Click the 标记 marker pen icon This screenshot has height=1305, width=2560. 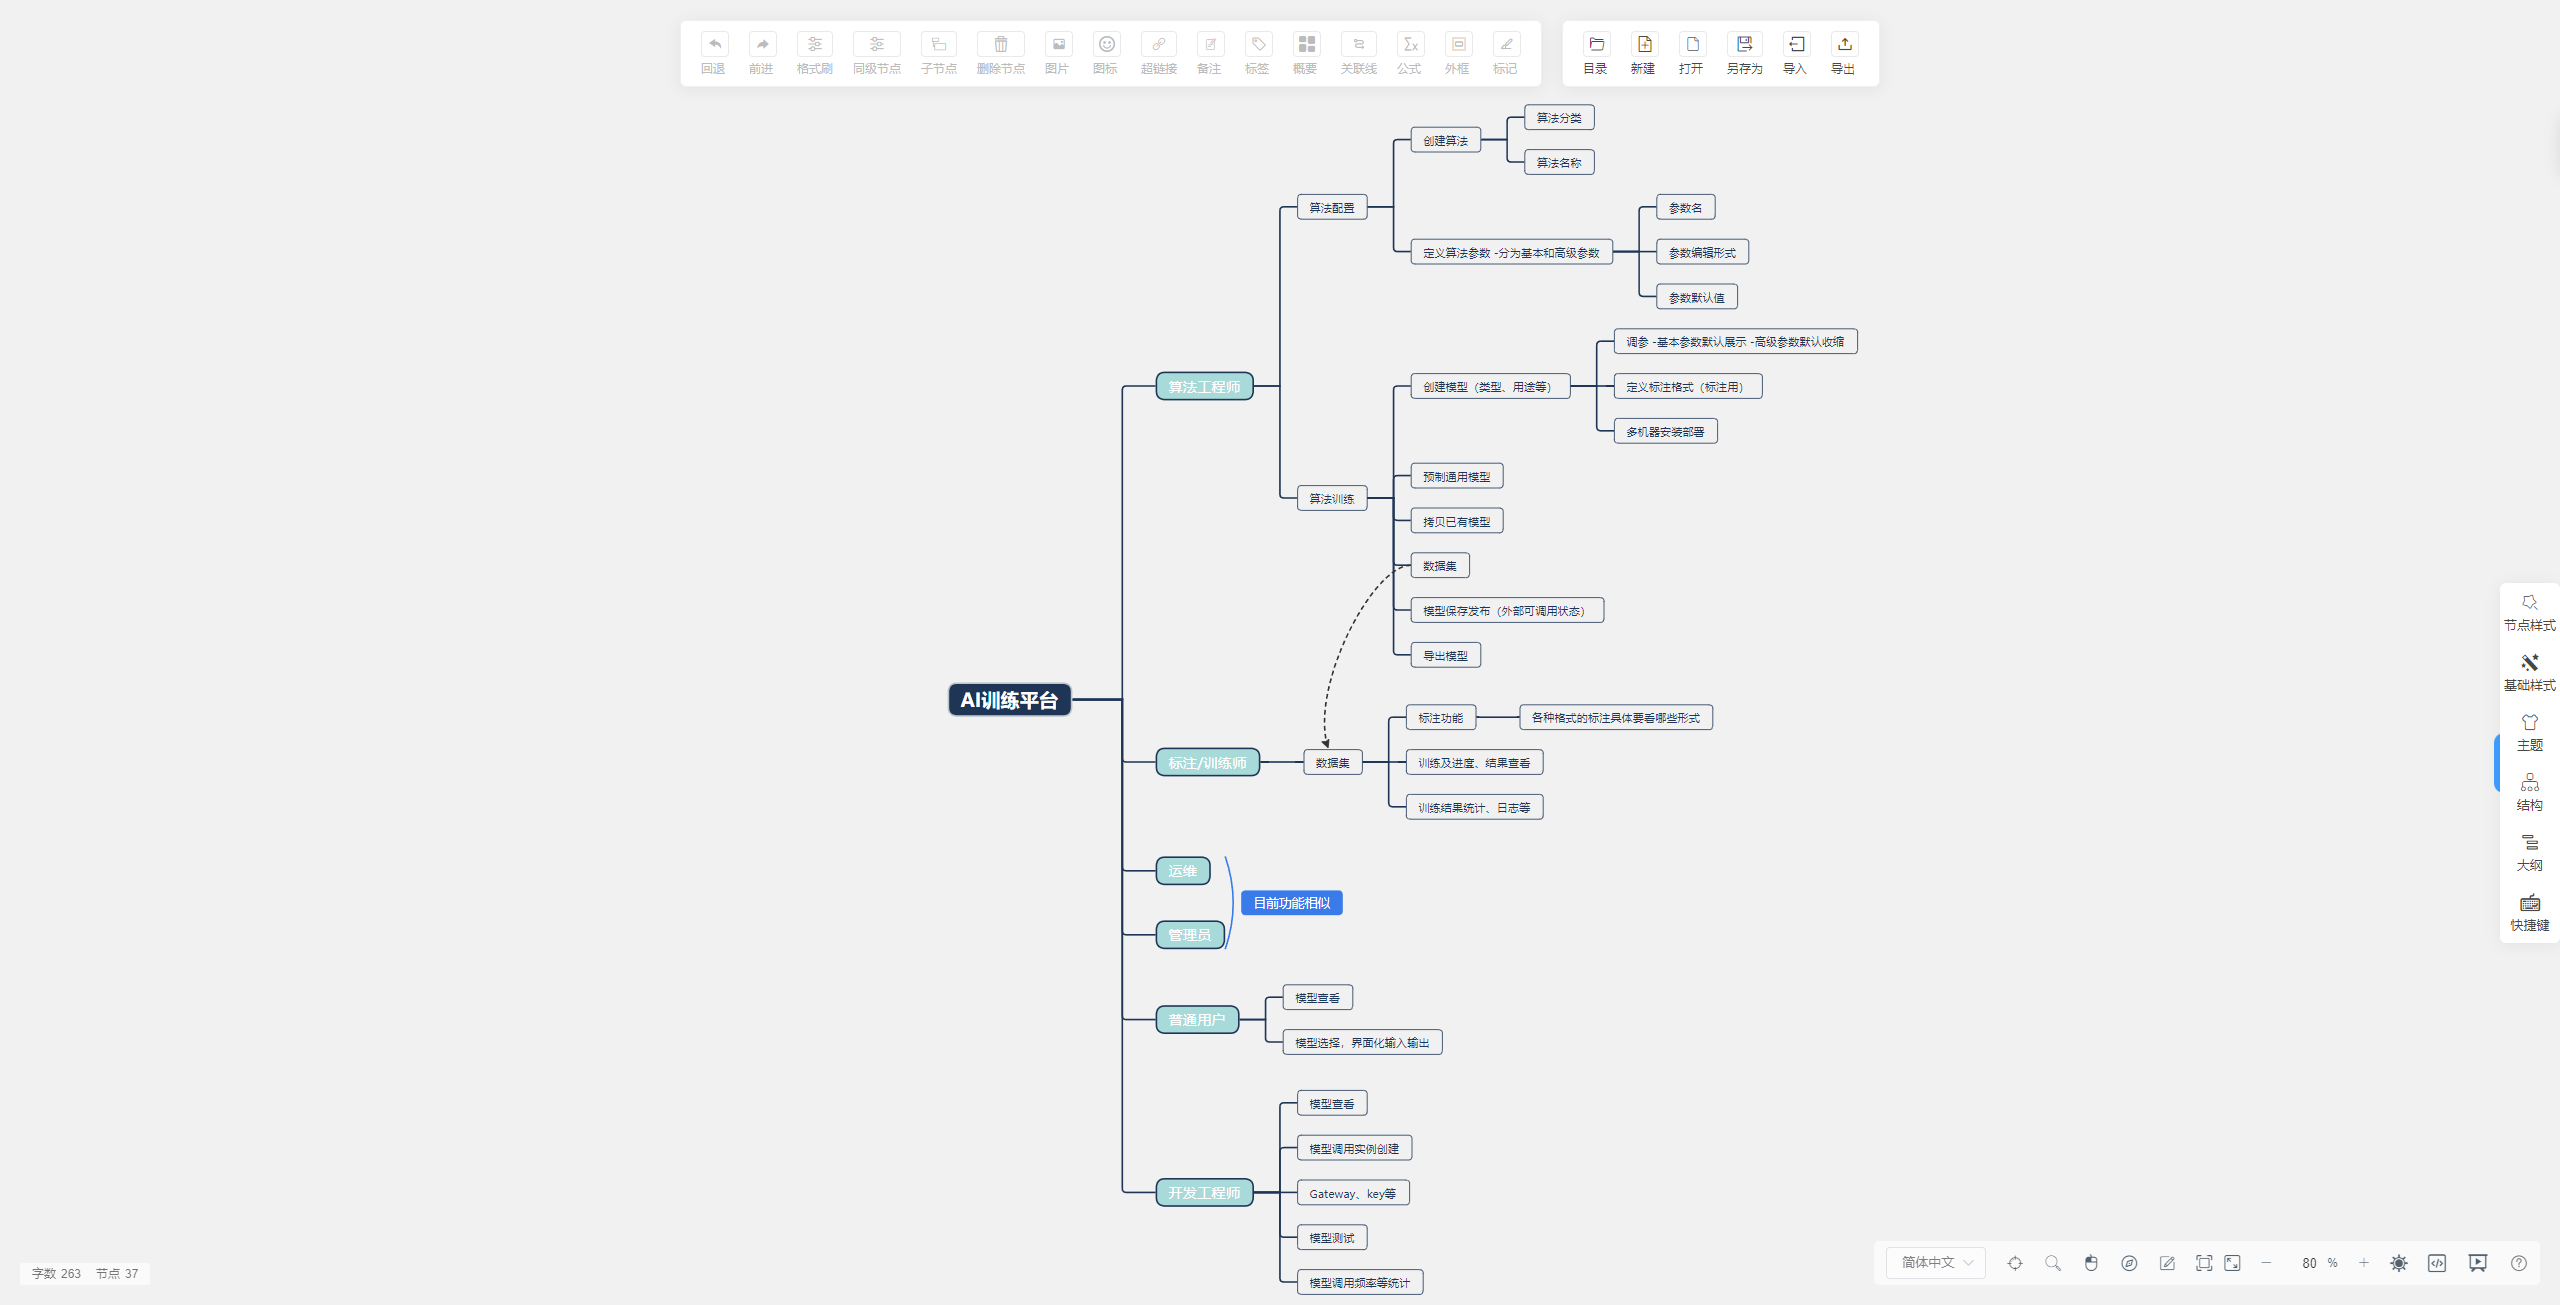tap(1506, 44)
